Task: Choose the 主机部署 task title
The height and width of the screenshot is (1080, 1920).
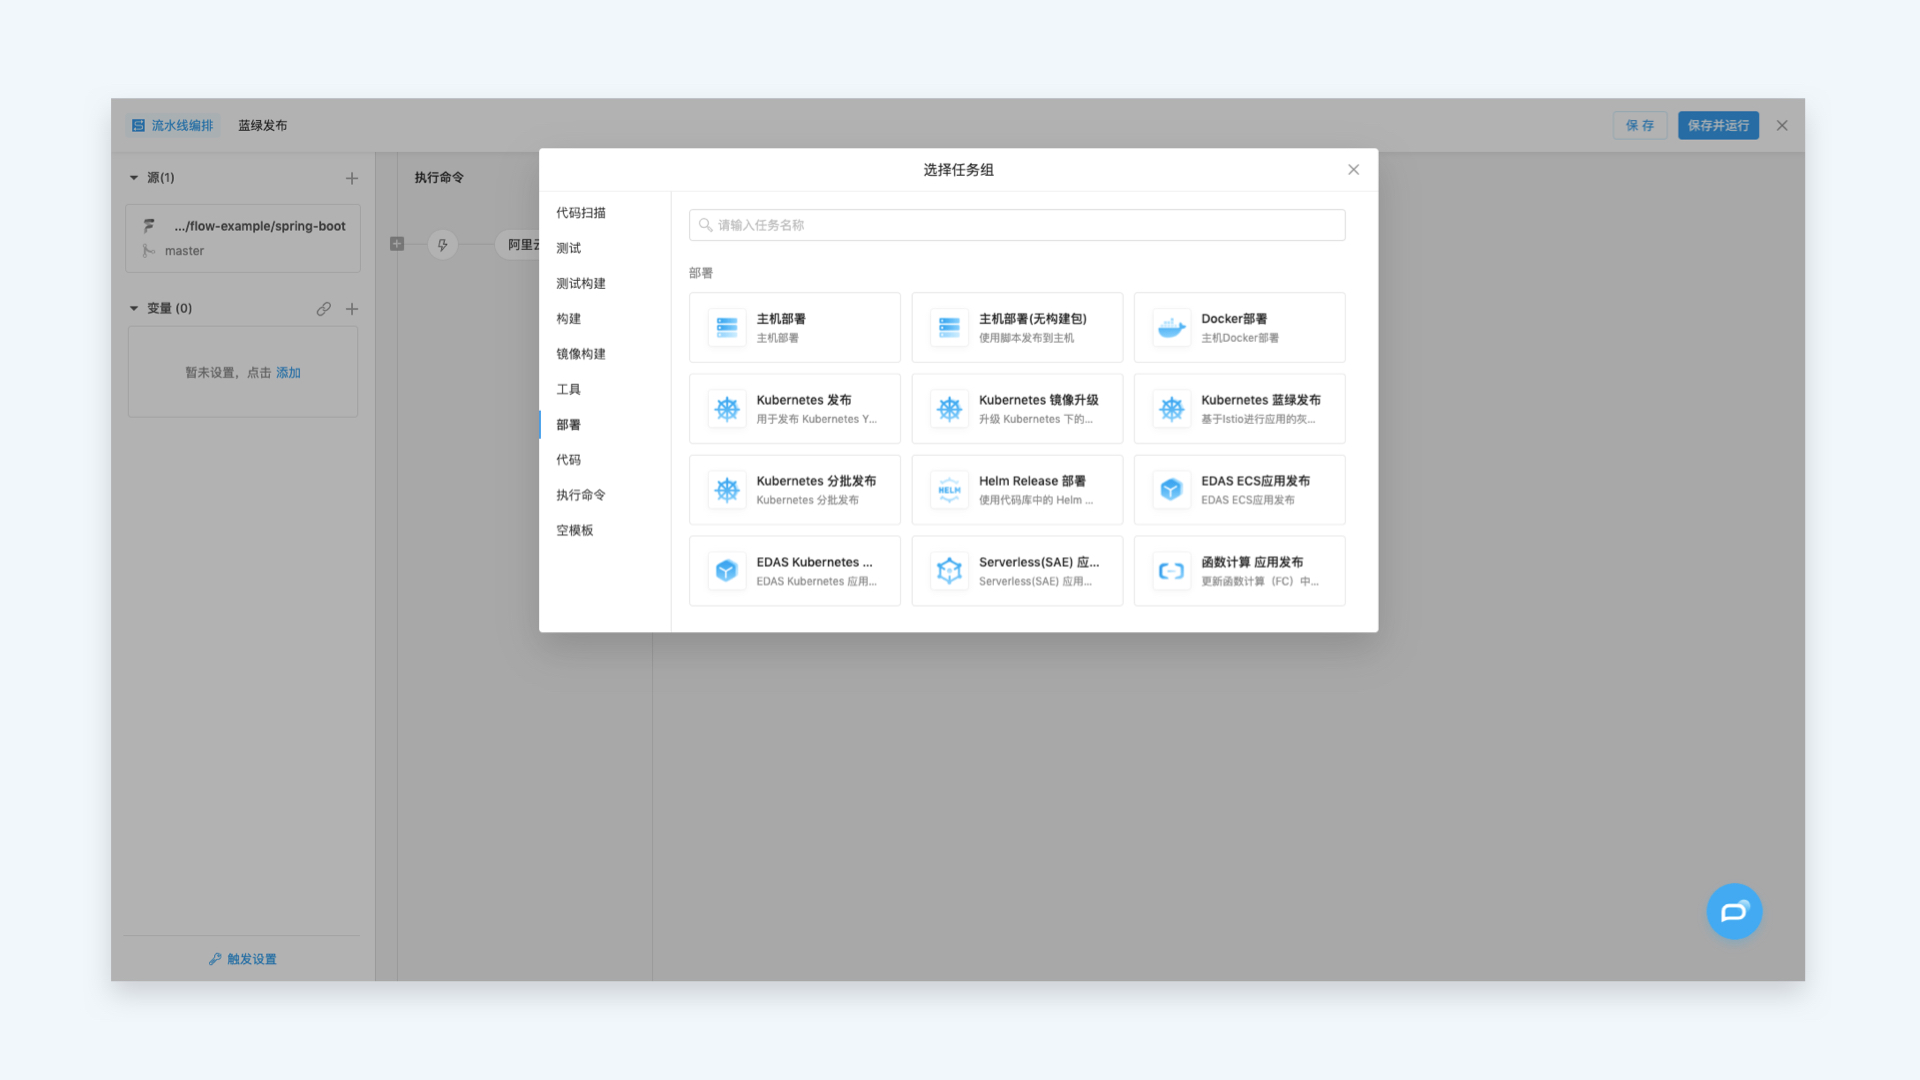Action: (x=780, y=318)
